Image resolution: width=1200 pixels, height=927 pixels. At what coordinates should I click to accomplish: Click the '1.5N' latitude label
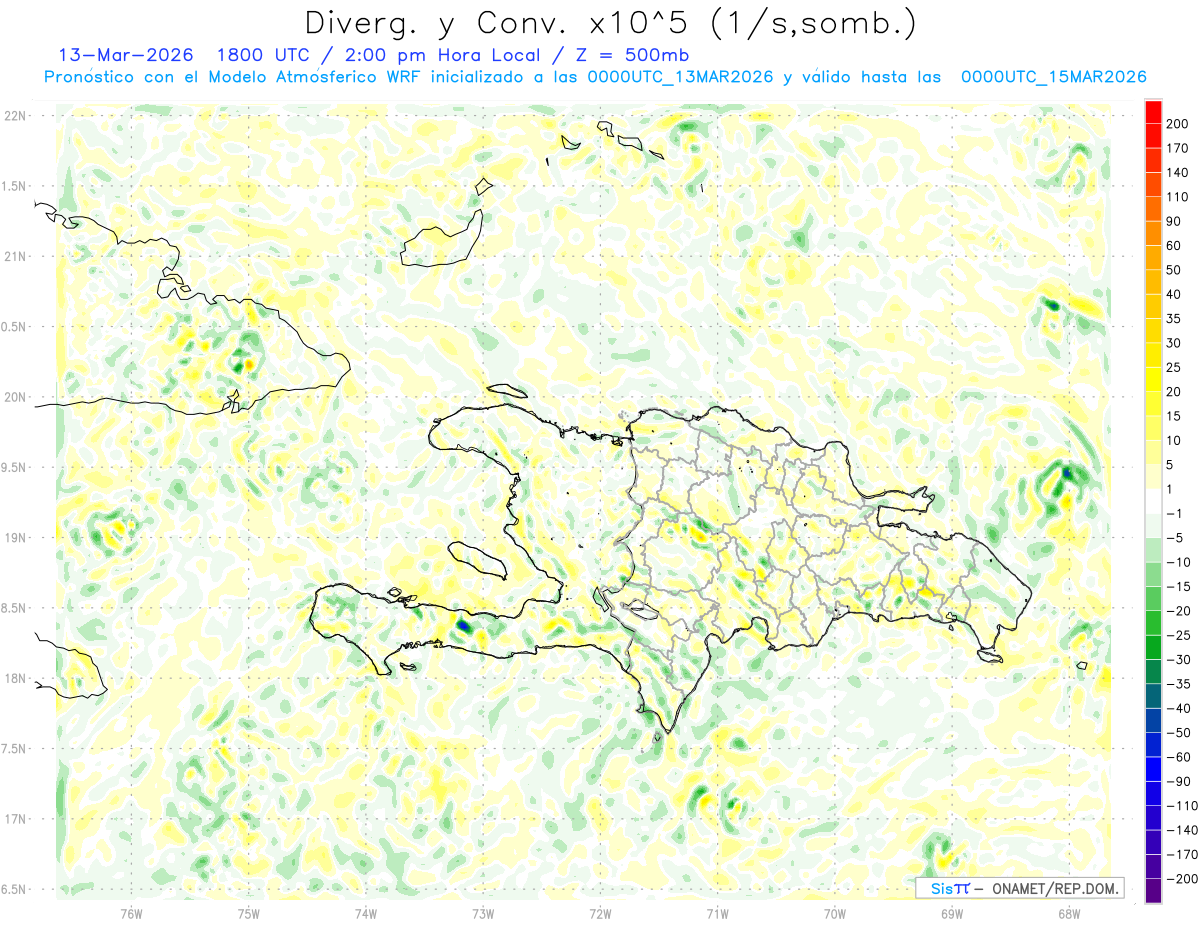(x=15, y=186)
